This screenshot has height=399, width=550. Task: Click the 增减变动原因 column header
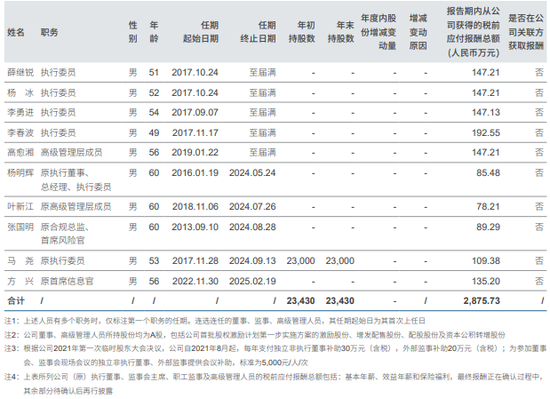[x=418, y=32]
